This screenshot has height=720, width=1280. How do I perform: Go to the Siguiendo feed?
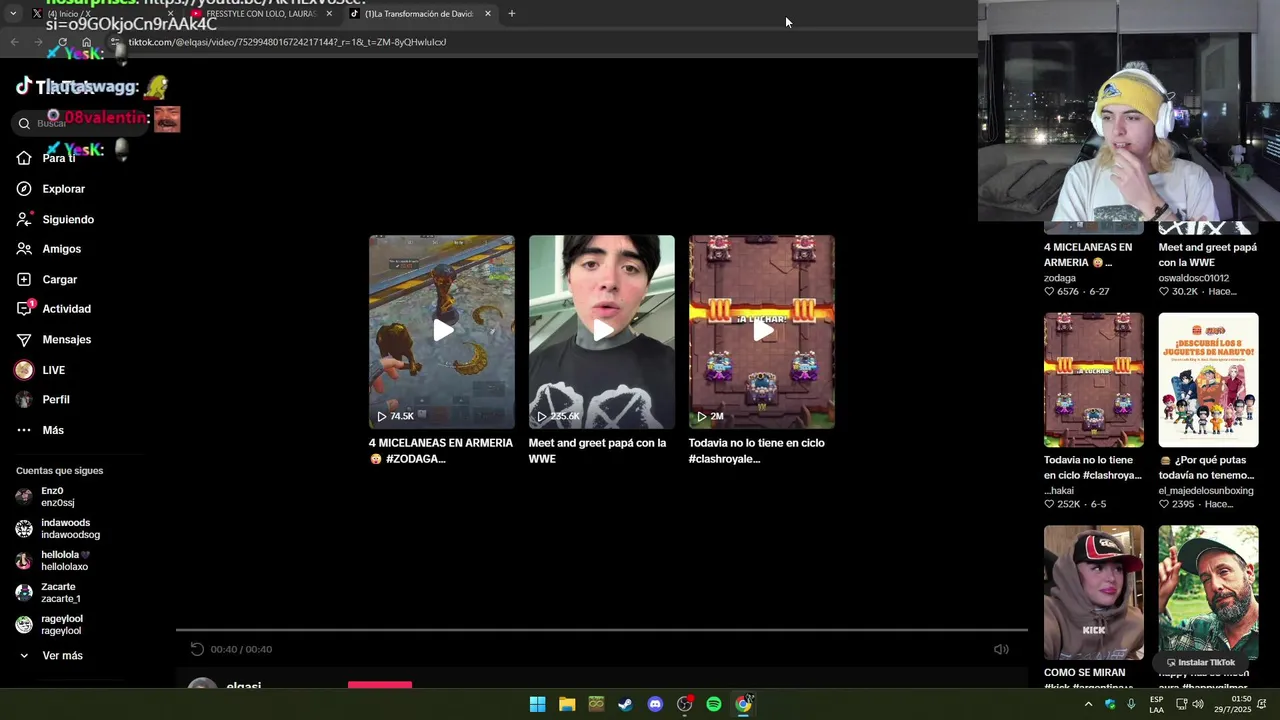point(55,219)
